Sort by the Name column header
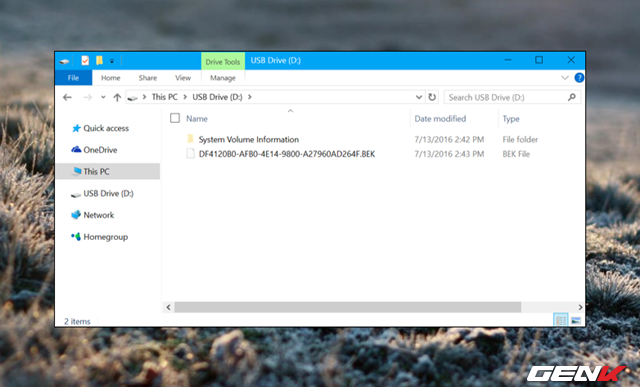The image size is (640, 387). [x=197, y=118]
